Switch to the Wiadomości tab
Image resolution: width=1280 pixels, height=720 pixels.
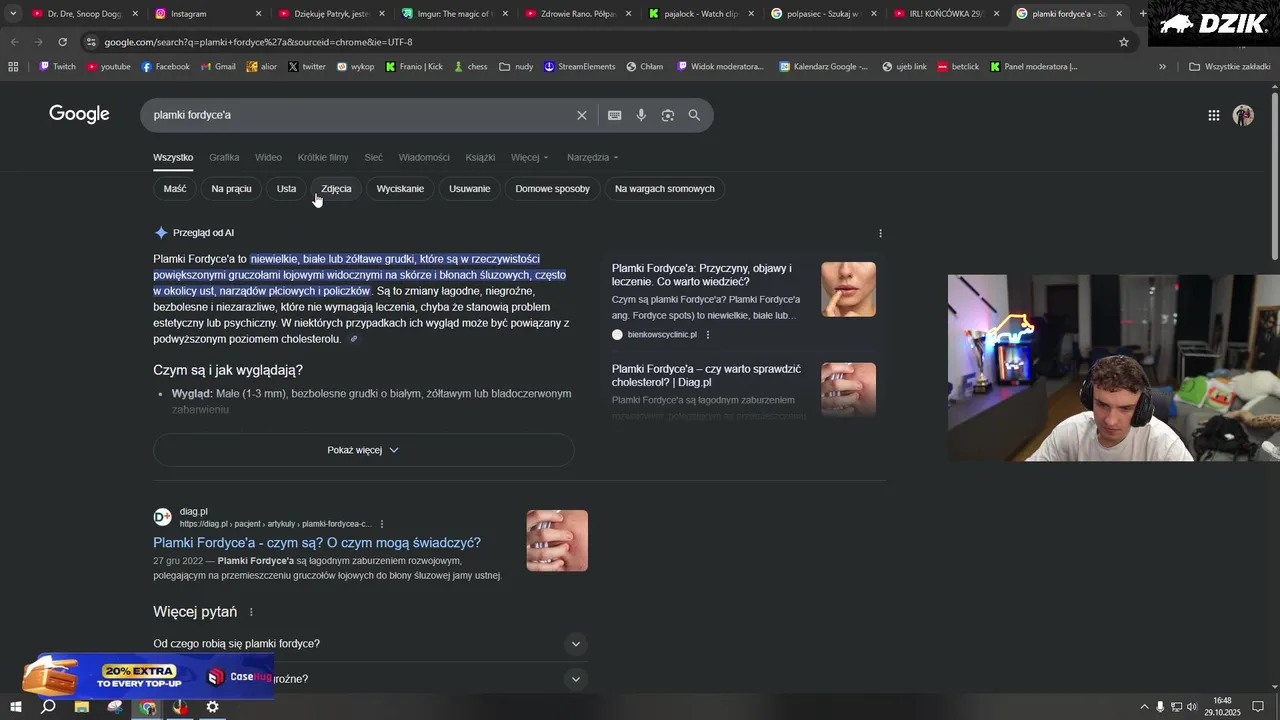(424, 157)
